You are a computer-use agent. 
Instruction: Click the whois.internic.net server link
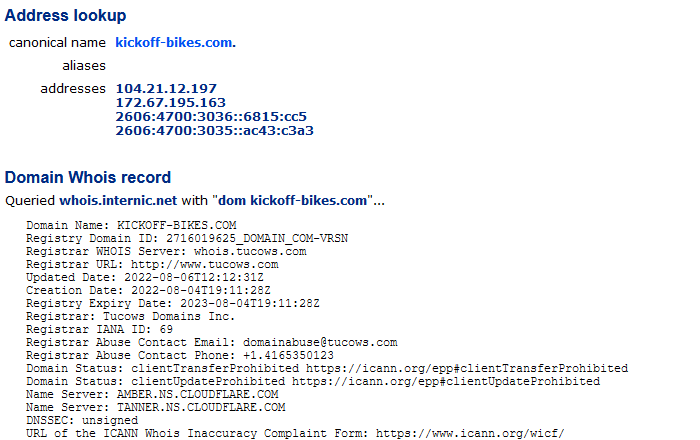[118, 200]
